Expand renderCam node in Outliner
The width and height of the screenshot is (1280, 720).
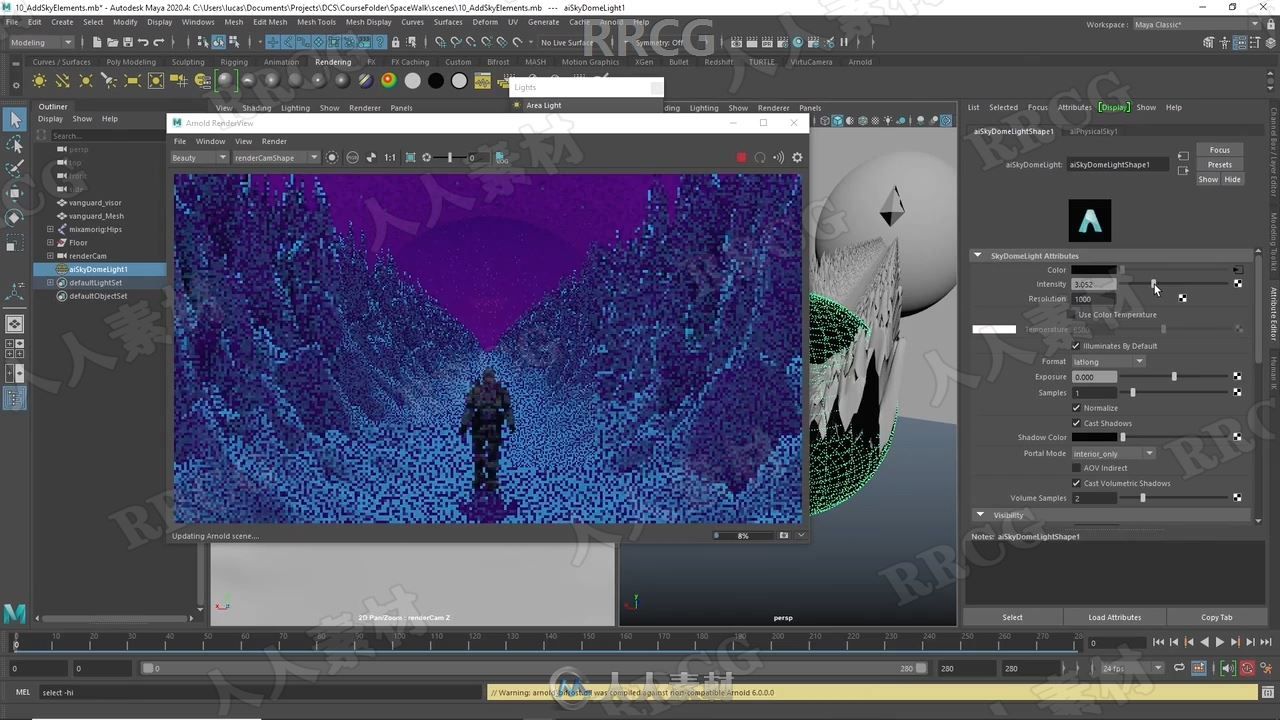(x=50, y=256)
